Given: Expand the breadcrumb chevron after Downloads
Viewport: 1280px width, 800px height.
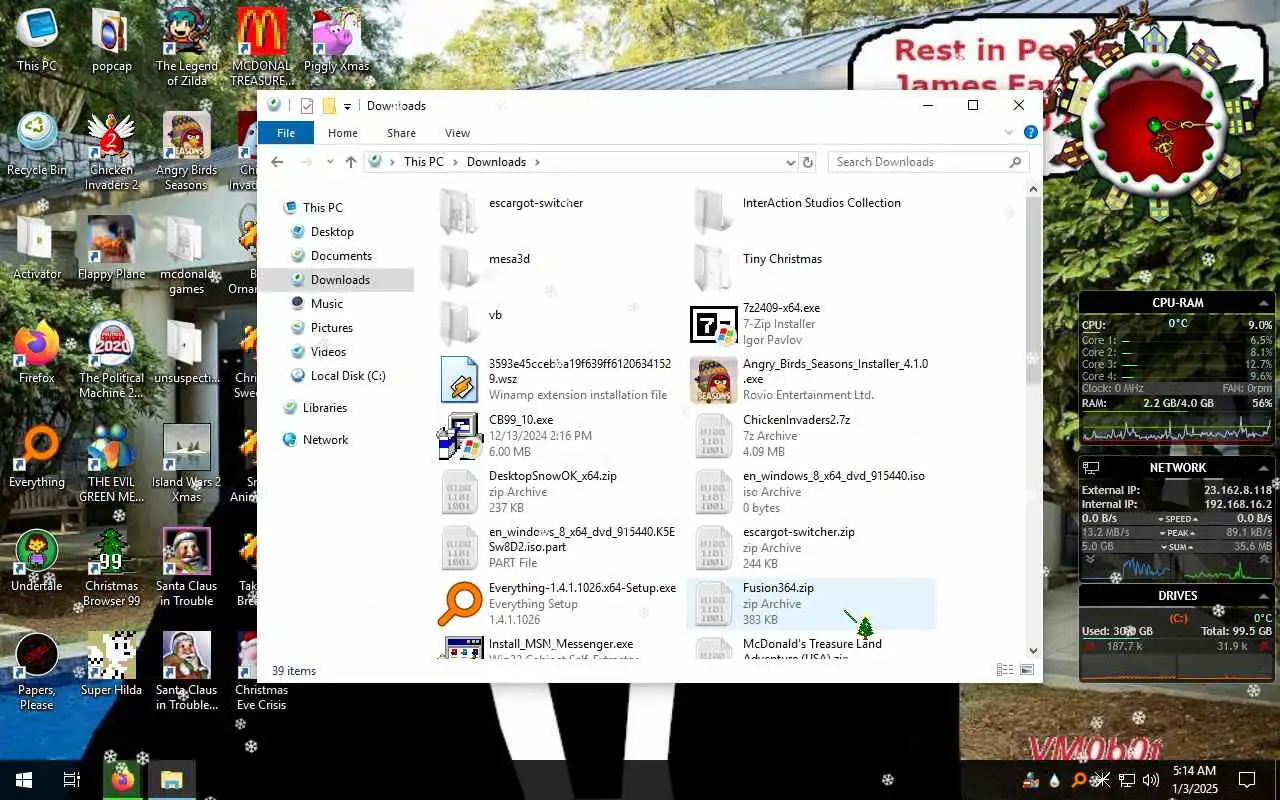Looking at the screenshot, I should coord(537,162).
